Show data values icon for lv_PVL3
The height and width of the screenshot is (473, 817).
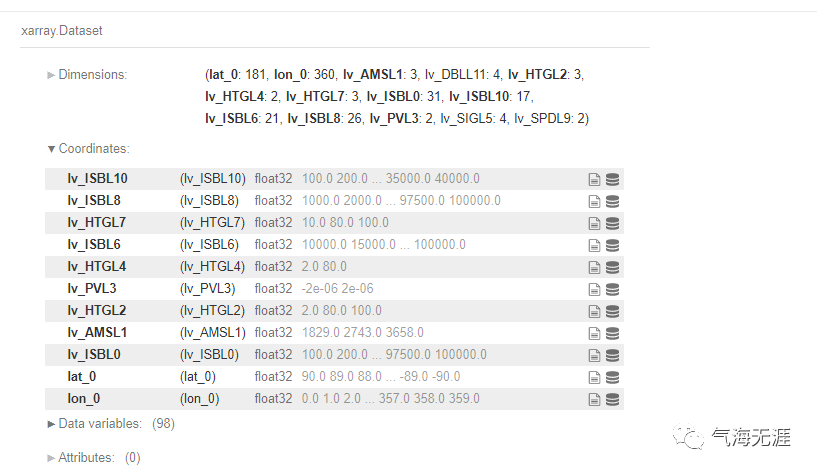click(612, 289)
